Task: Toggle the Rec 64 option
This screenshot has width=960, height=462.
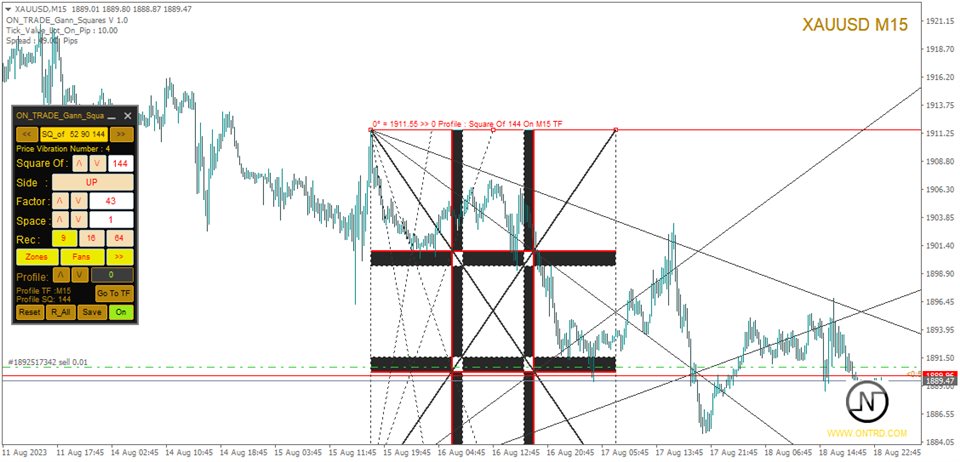Action: point(120,238)
